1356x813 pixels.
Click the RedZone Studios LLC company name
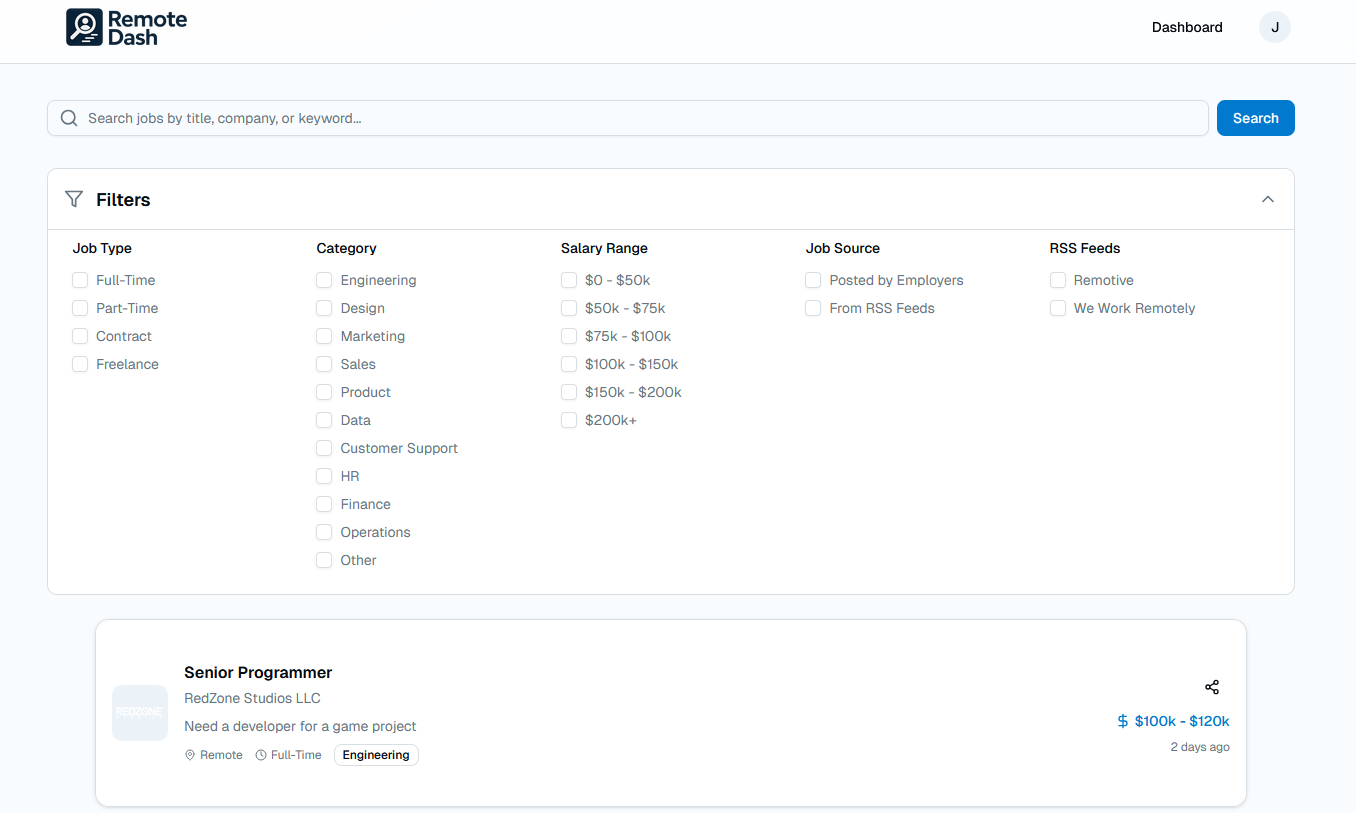click(x=252, y=698)
